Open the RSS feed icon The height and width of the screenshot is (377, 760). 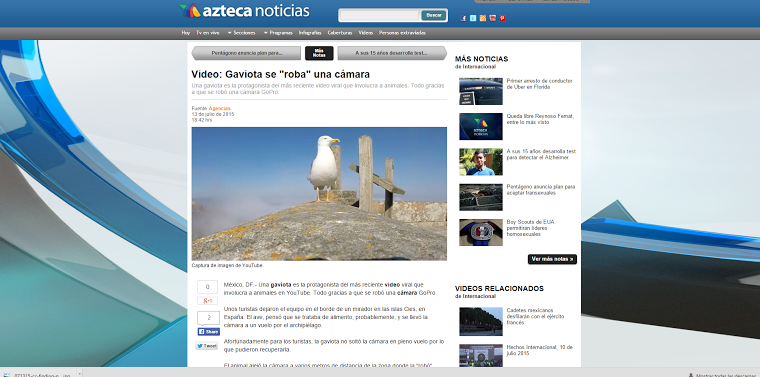pos(483,18)
